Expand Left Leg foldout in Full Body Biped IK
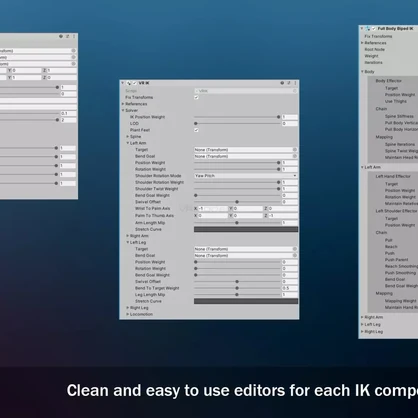The image size is (418, 418). [362, 324]
